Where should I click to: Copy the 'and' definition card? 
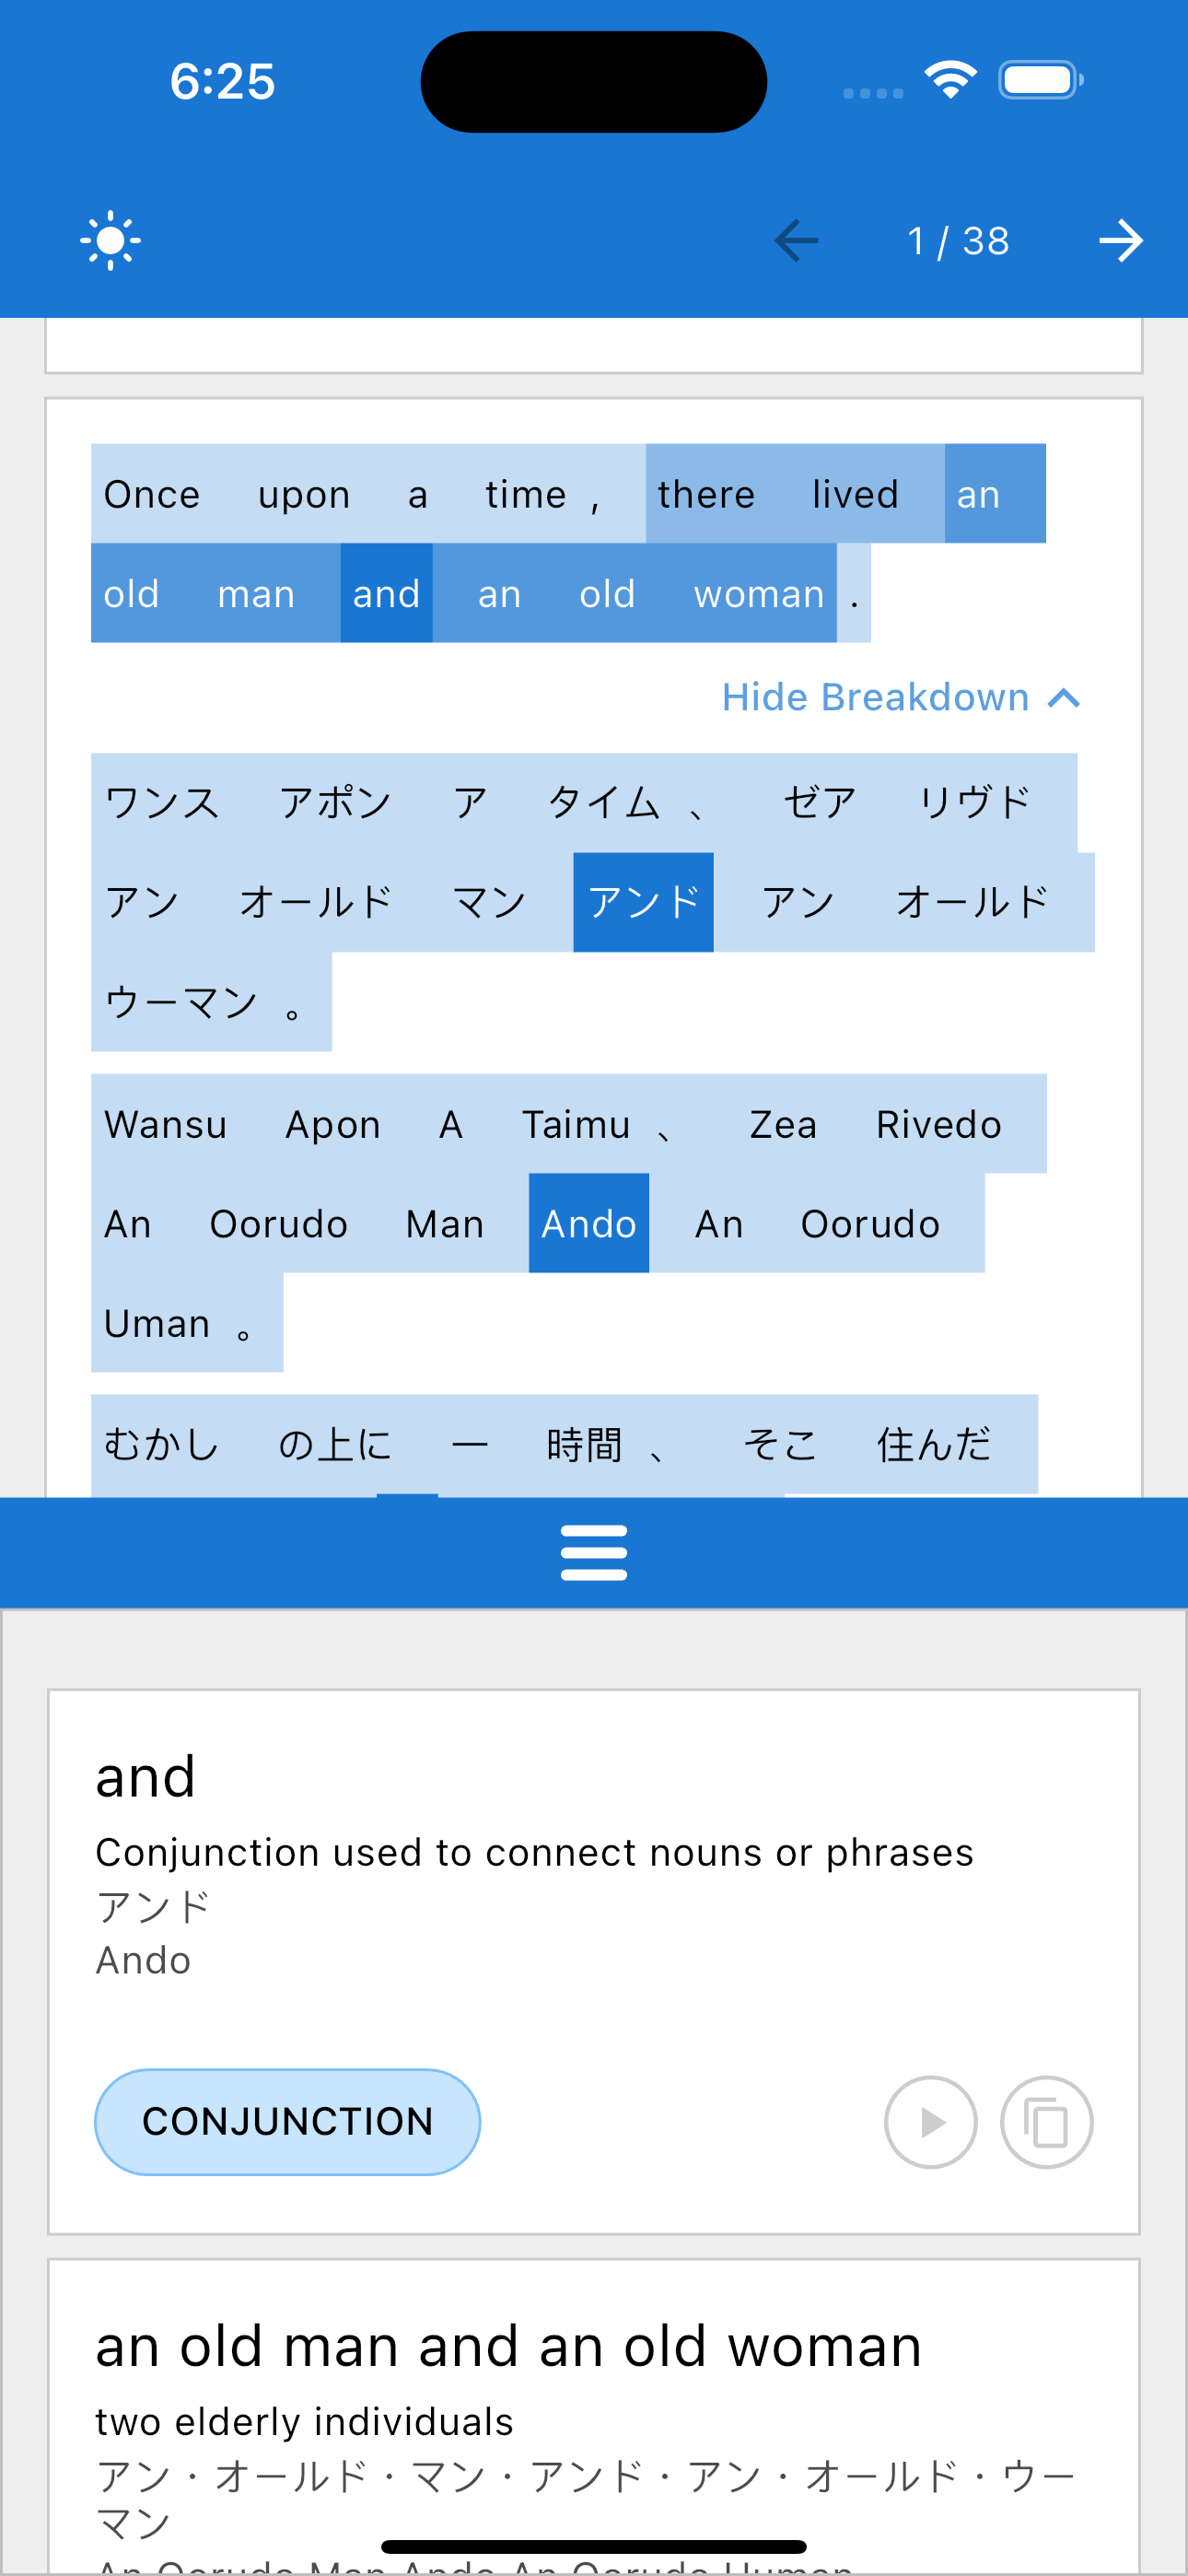tap(1046, 2122)
